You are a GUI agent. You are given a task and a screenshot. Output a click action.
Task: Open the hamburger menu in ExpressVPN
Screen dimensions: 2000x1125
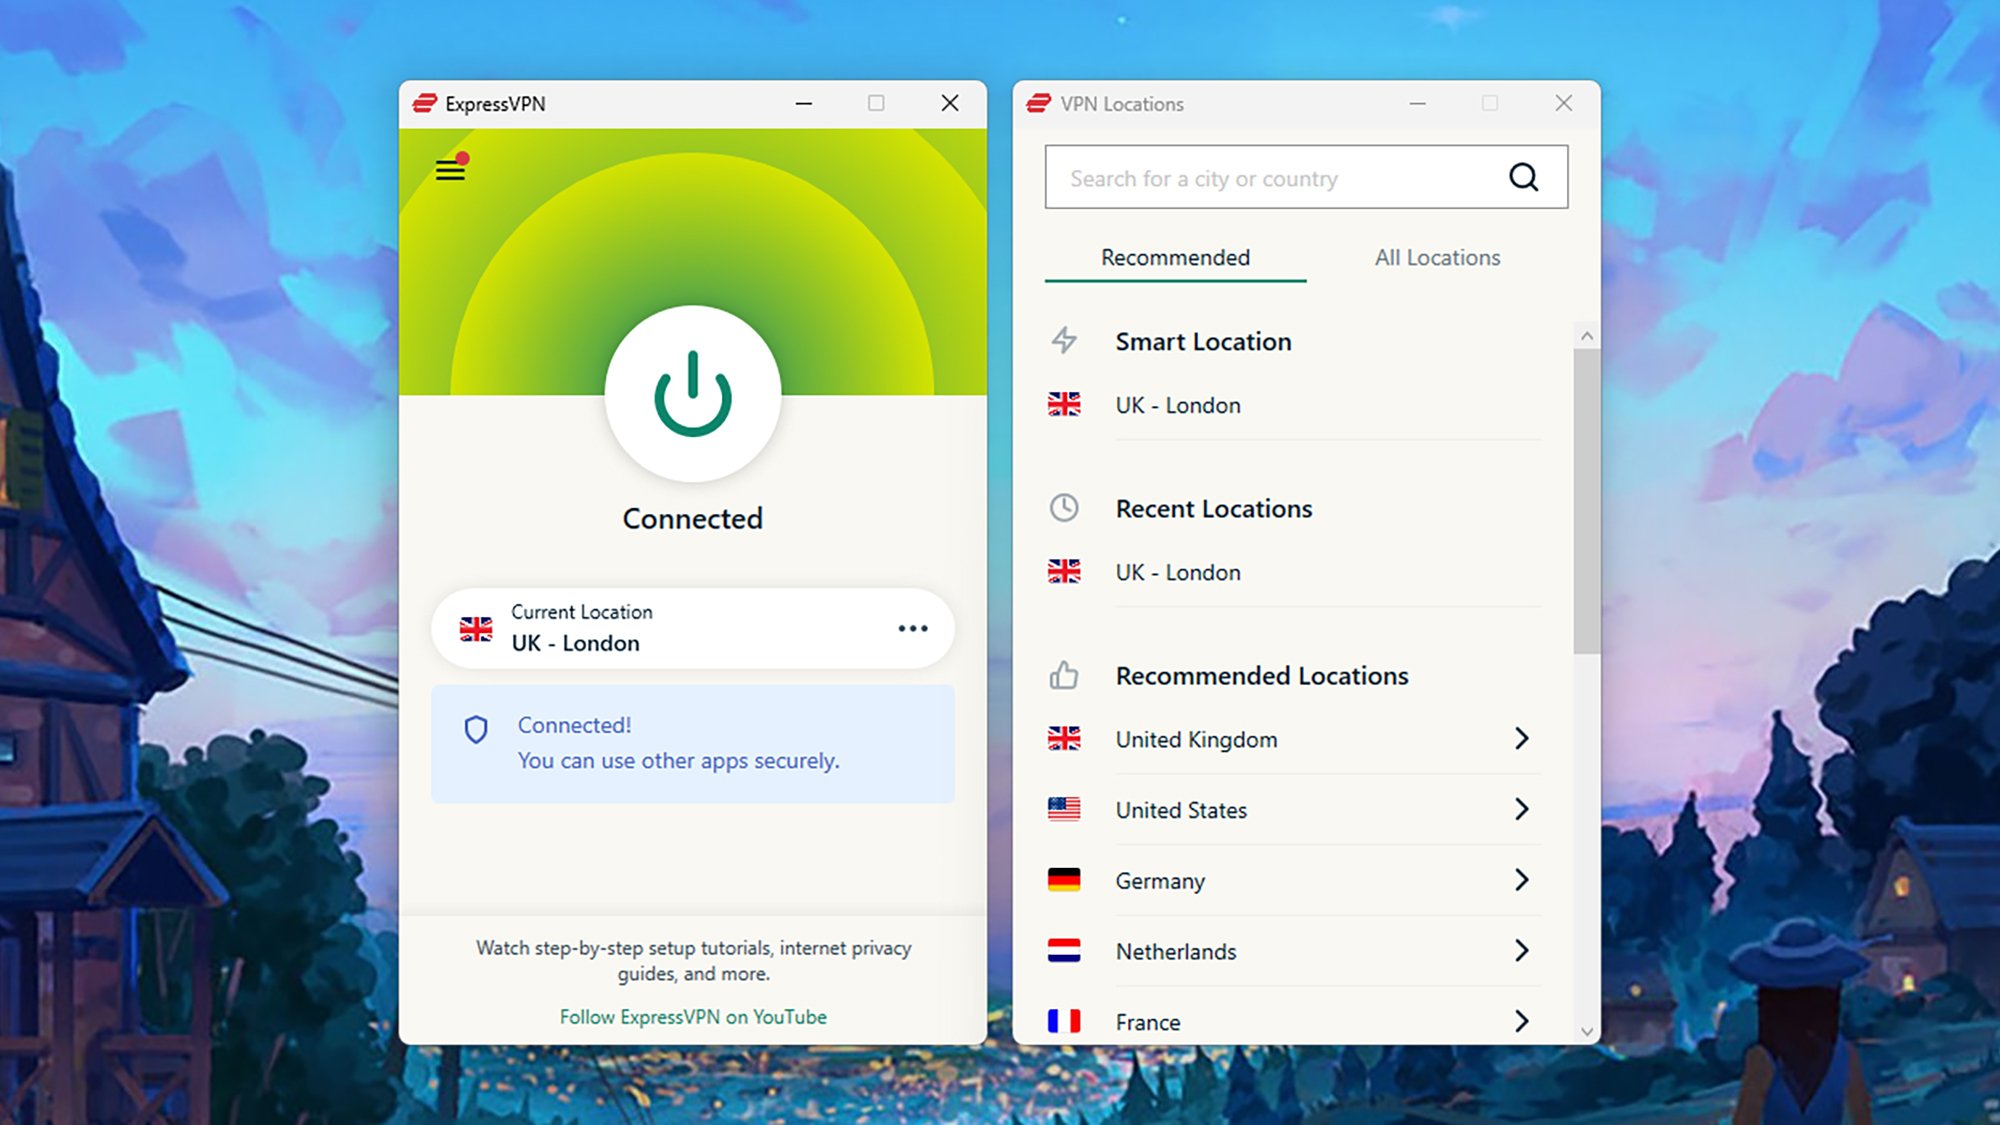point(451,169)
